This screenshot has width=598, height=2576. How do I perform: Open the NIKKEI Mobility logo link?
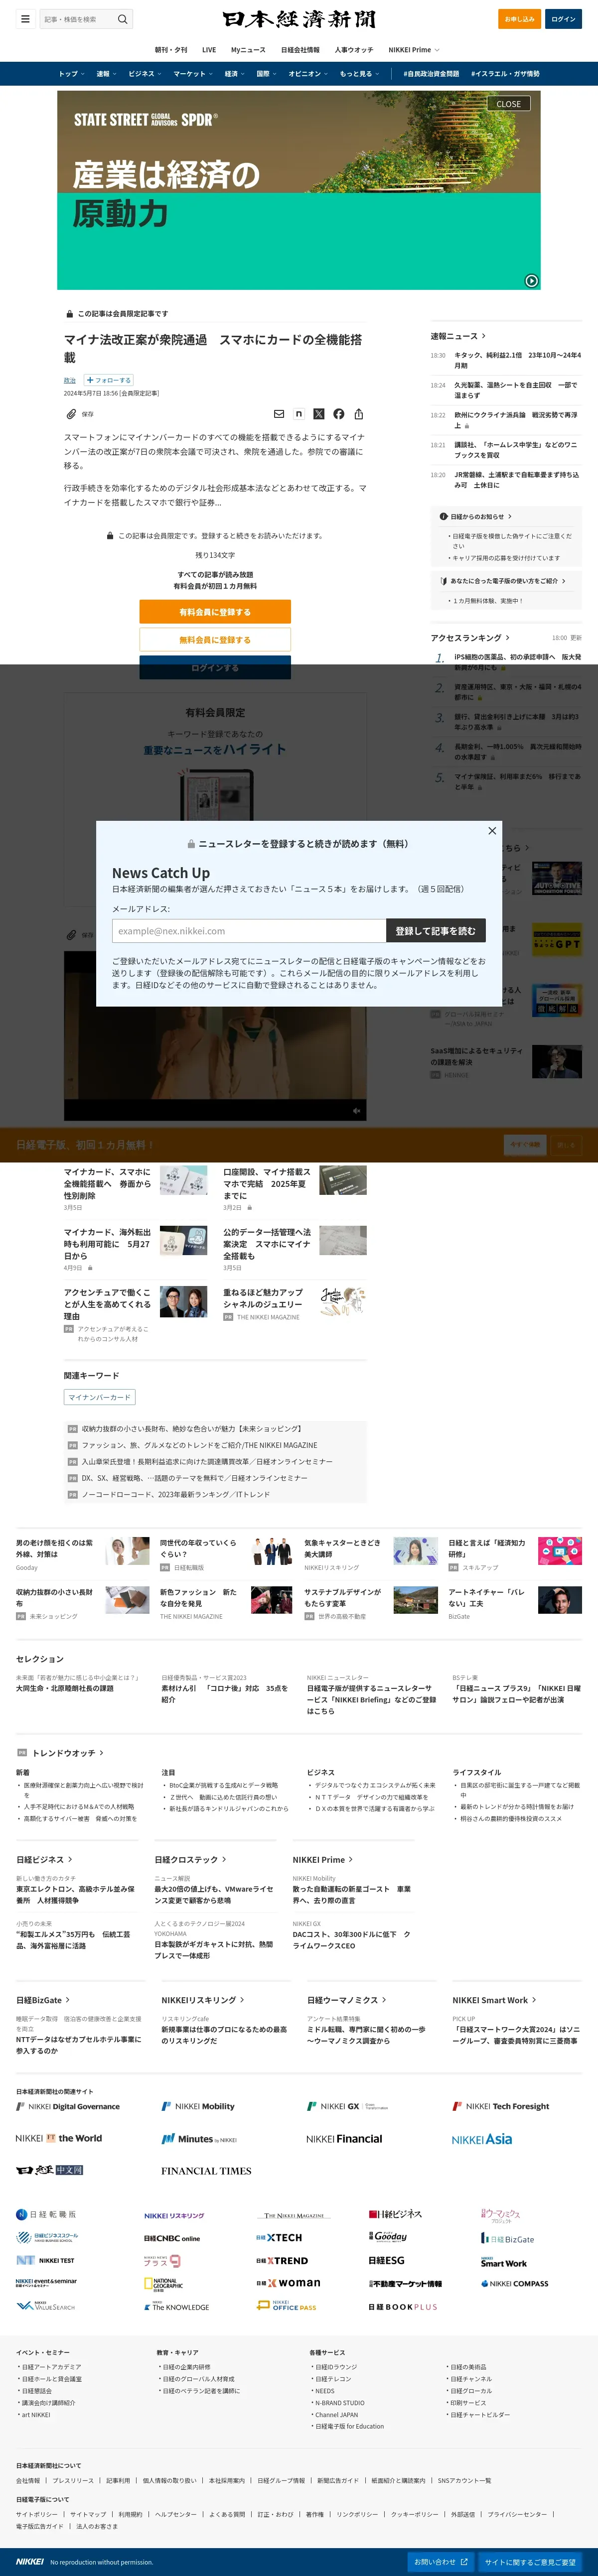click(x=198, y=2106)
